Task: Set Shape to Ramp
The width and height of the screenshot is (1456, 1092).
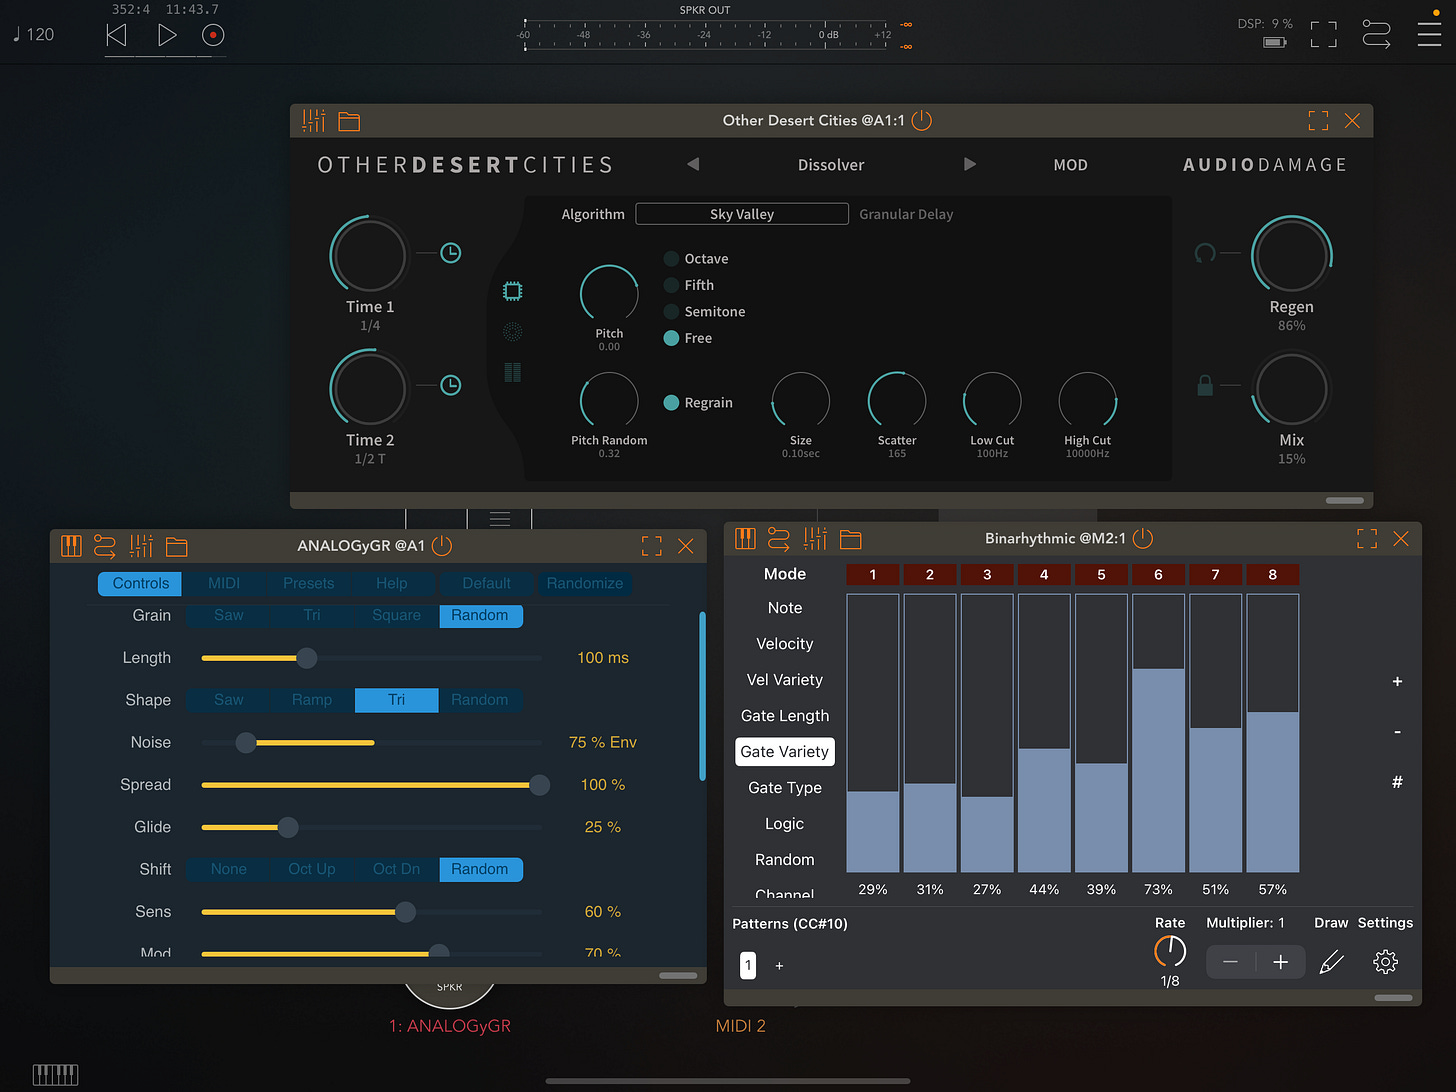Action: 312,700
